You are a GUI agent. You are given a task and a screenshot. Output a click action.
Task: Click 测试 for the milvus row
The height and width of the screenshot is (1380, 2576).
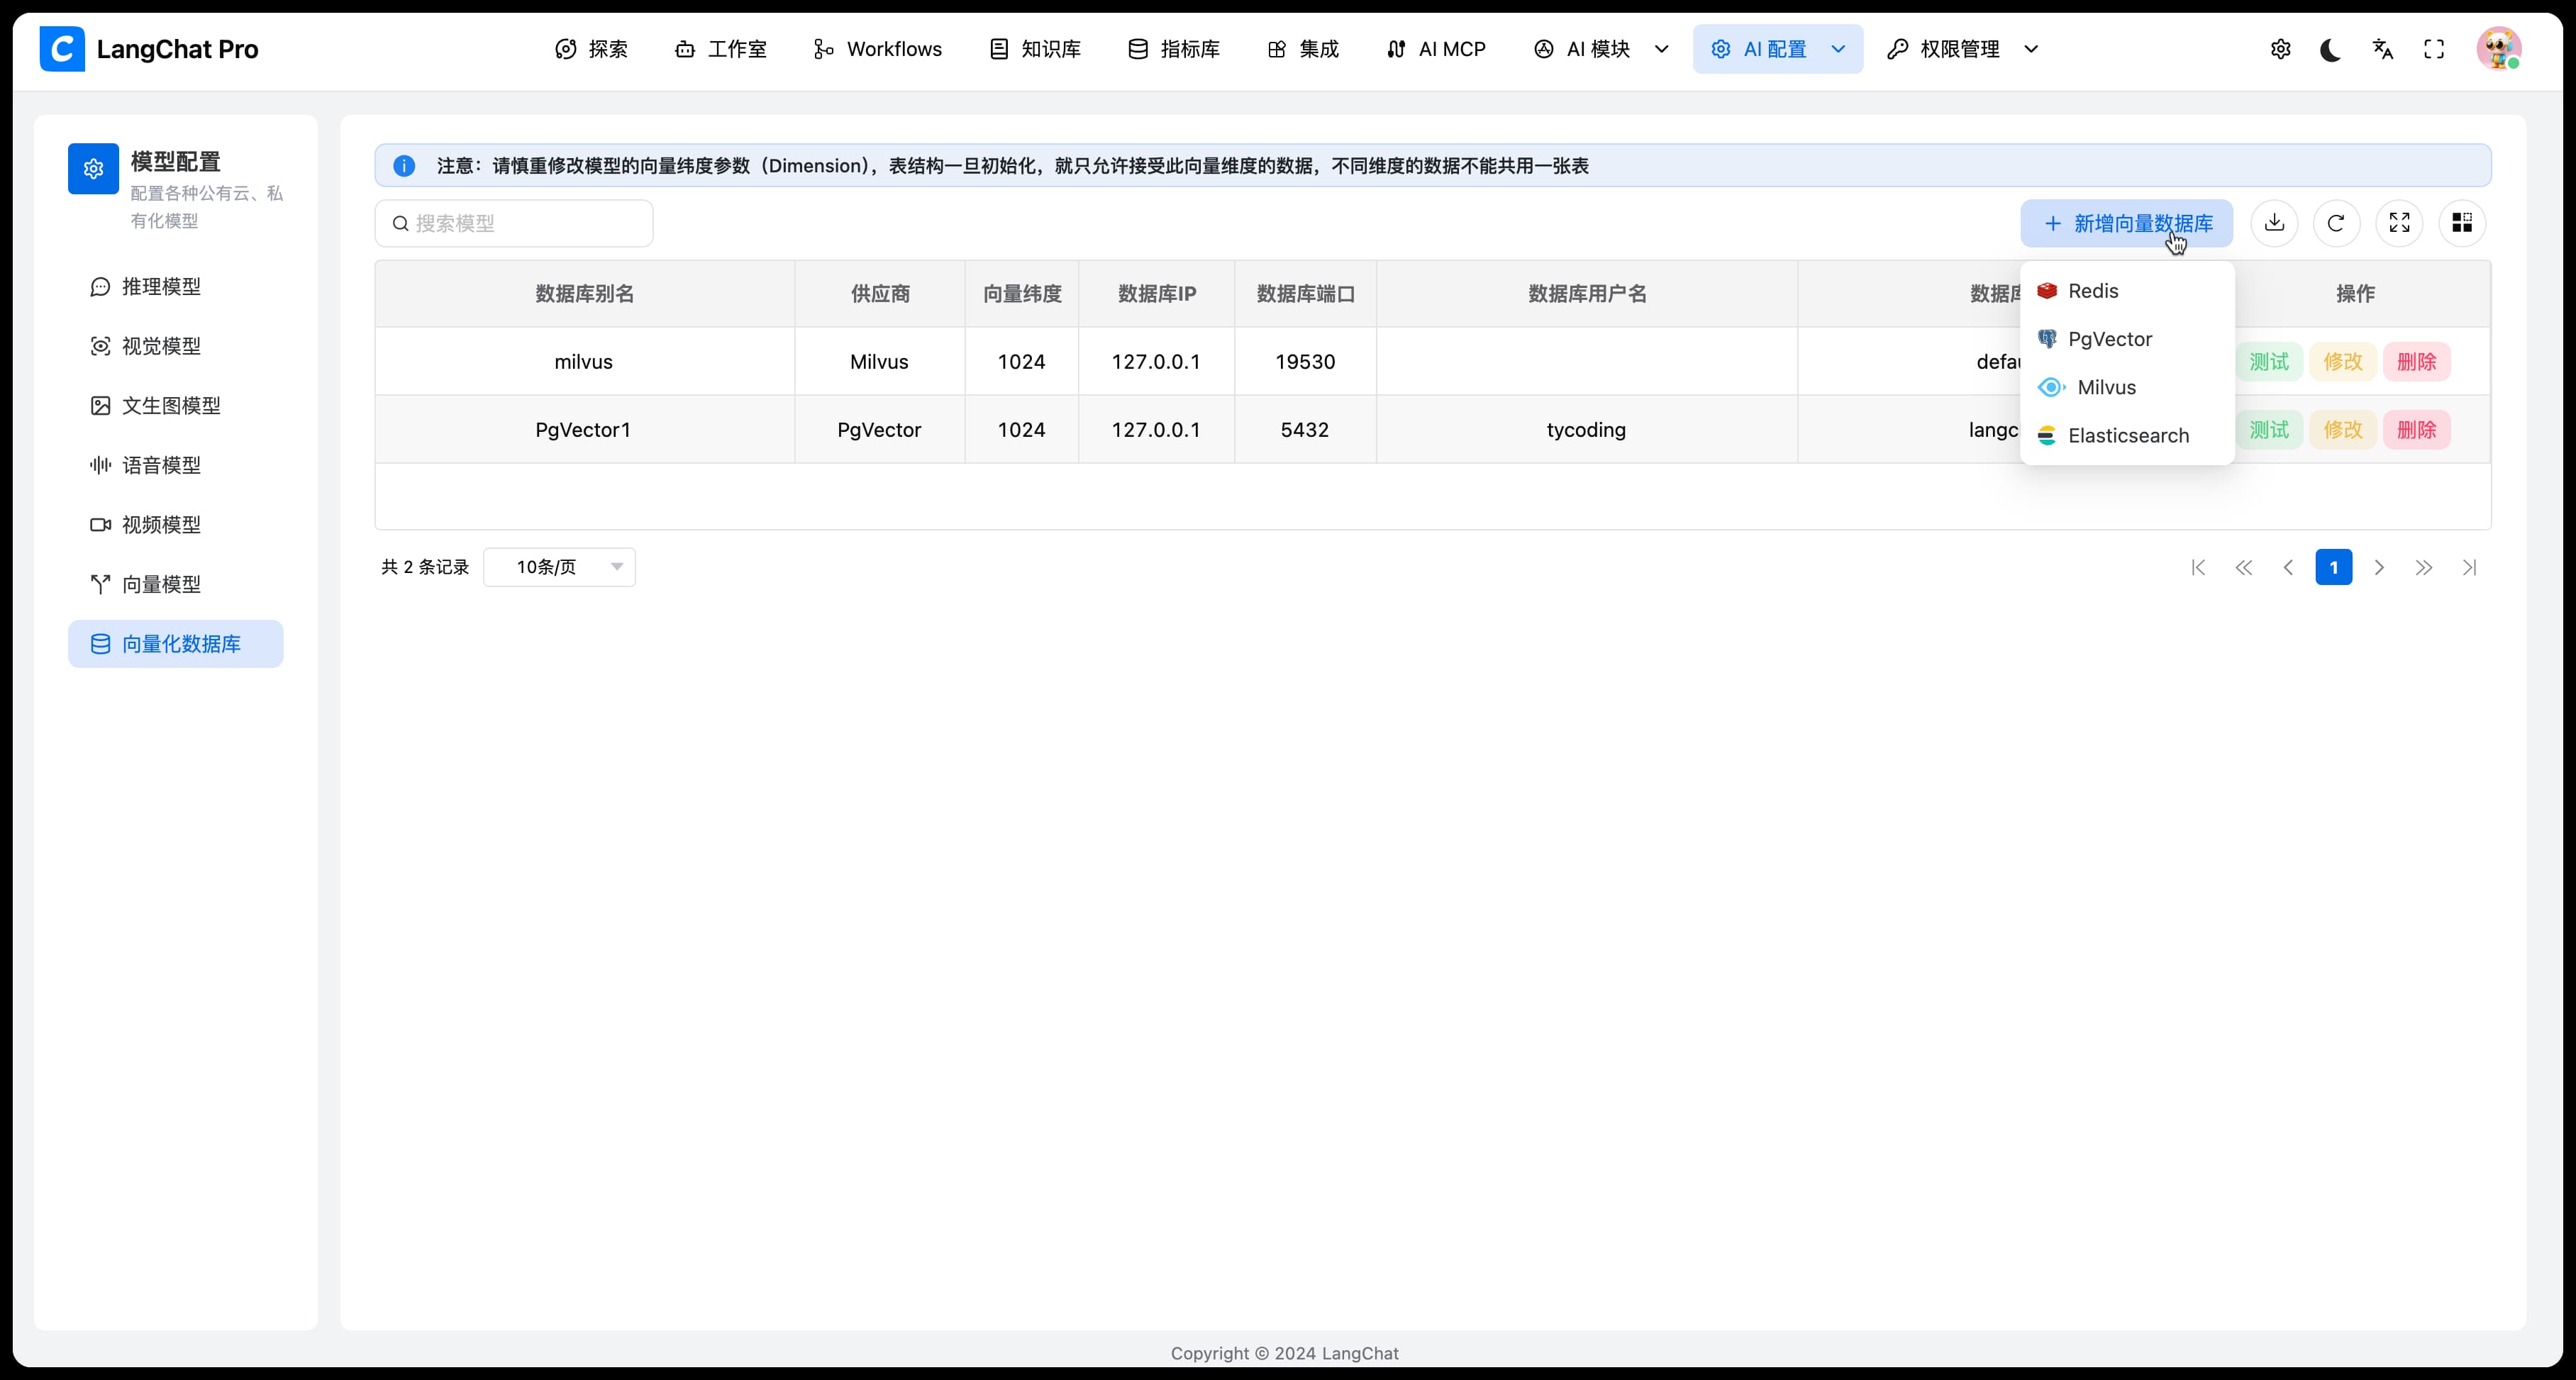tap(2269, 362)
